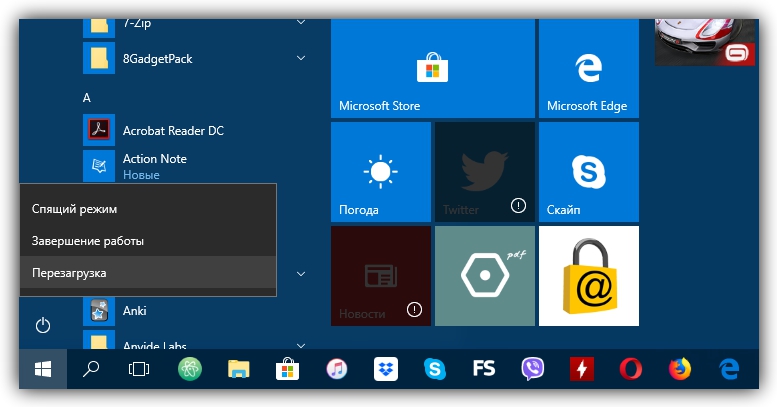Open Microsoft Store taskbar icon

click(x=287, y=369)
